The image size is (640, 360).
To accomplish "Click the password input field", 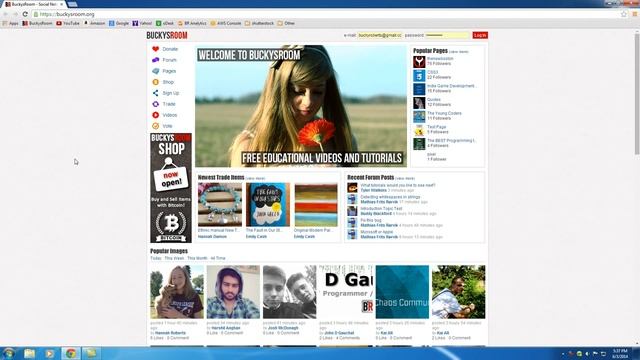I will [447, 36].
